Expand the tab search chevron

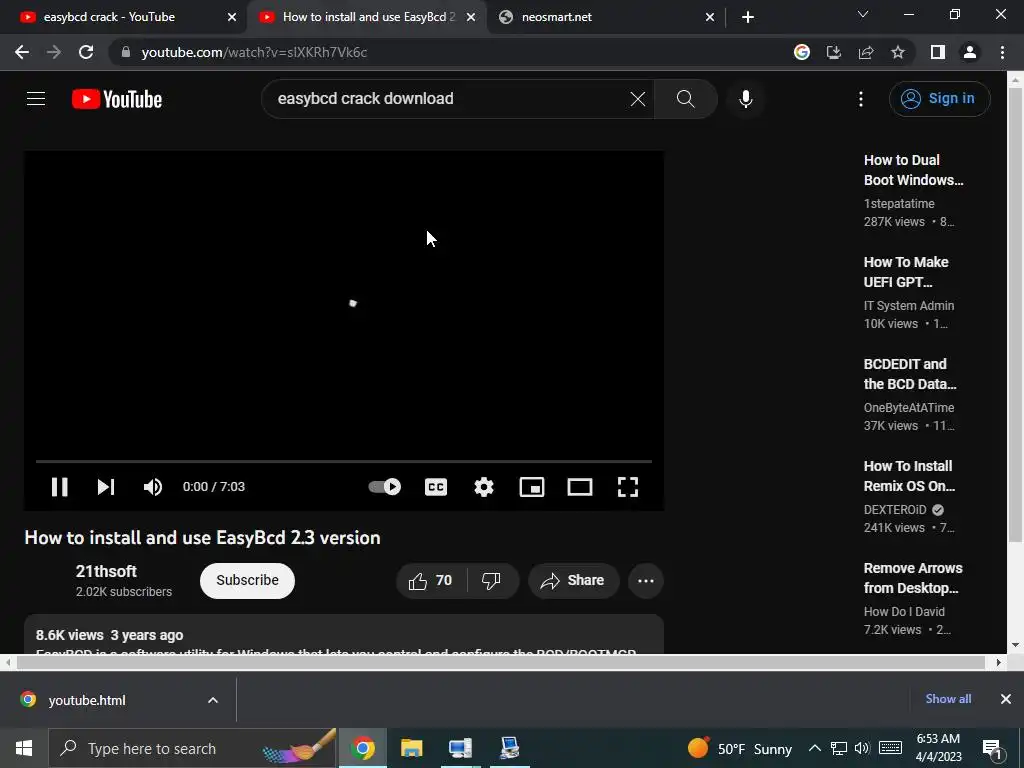tap(863, 14)
